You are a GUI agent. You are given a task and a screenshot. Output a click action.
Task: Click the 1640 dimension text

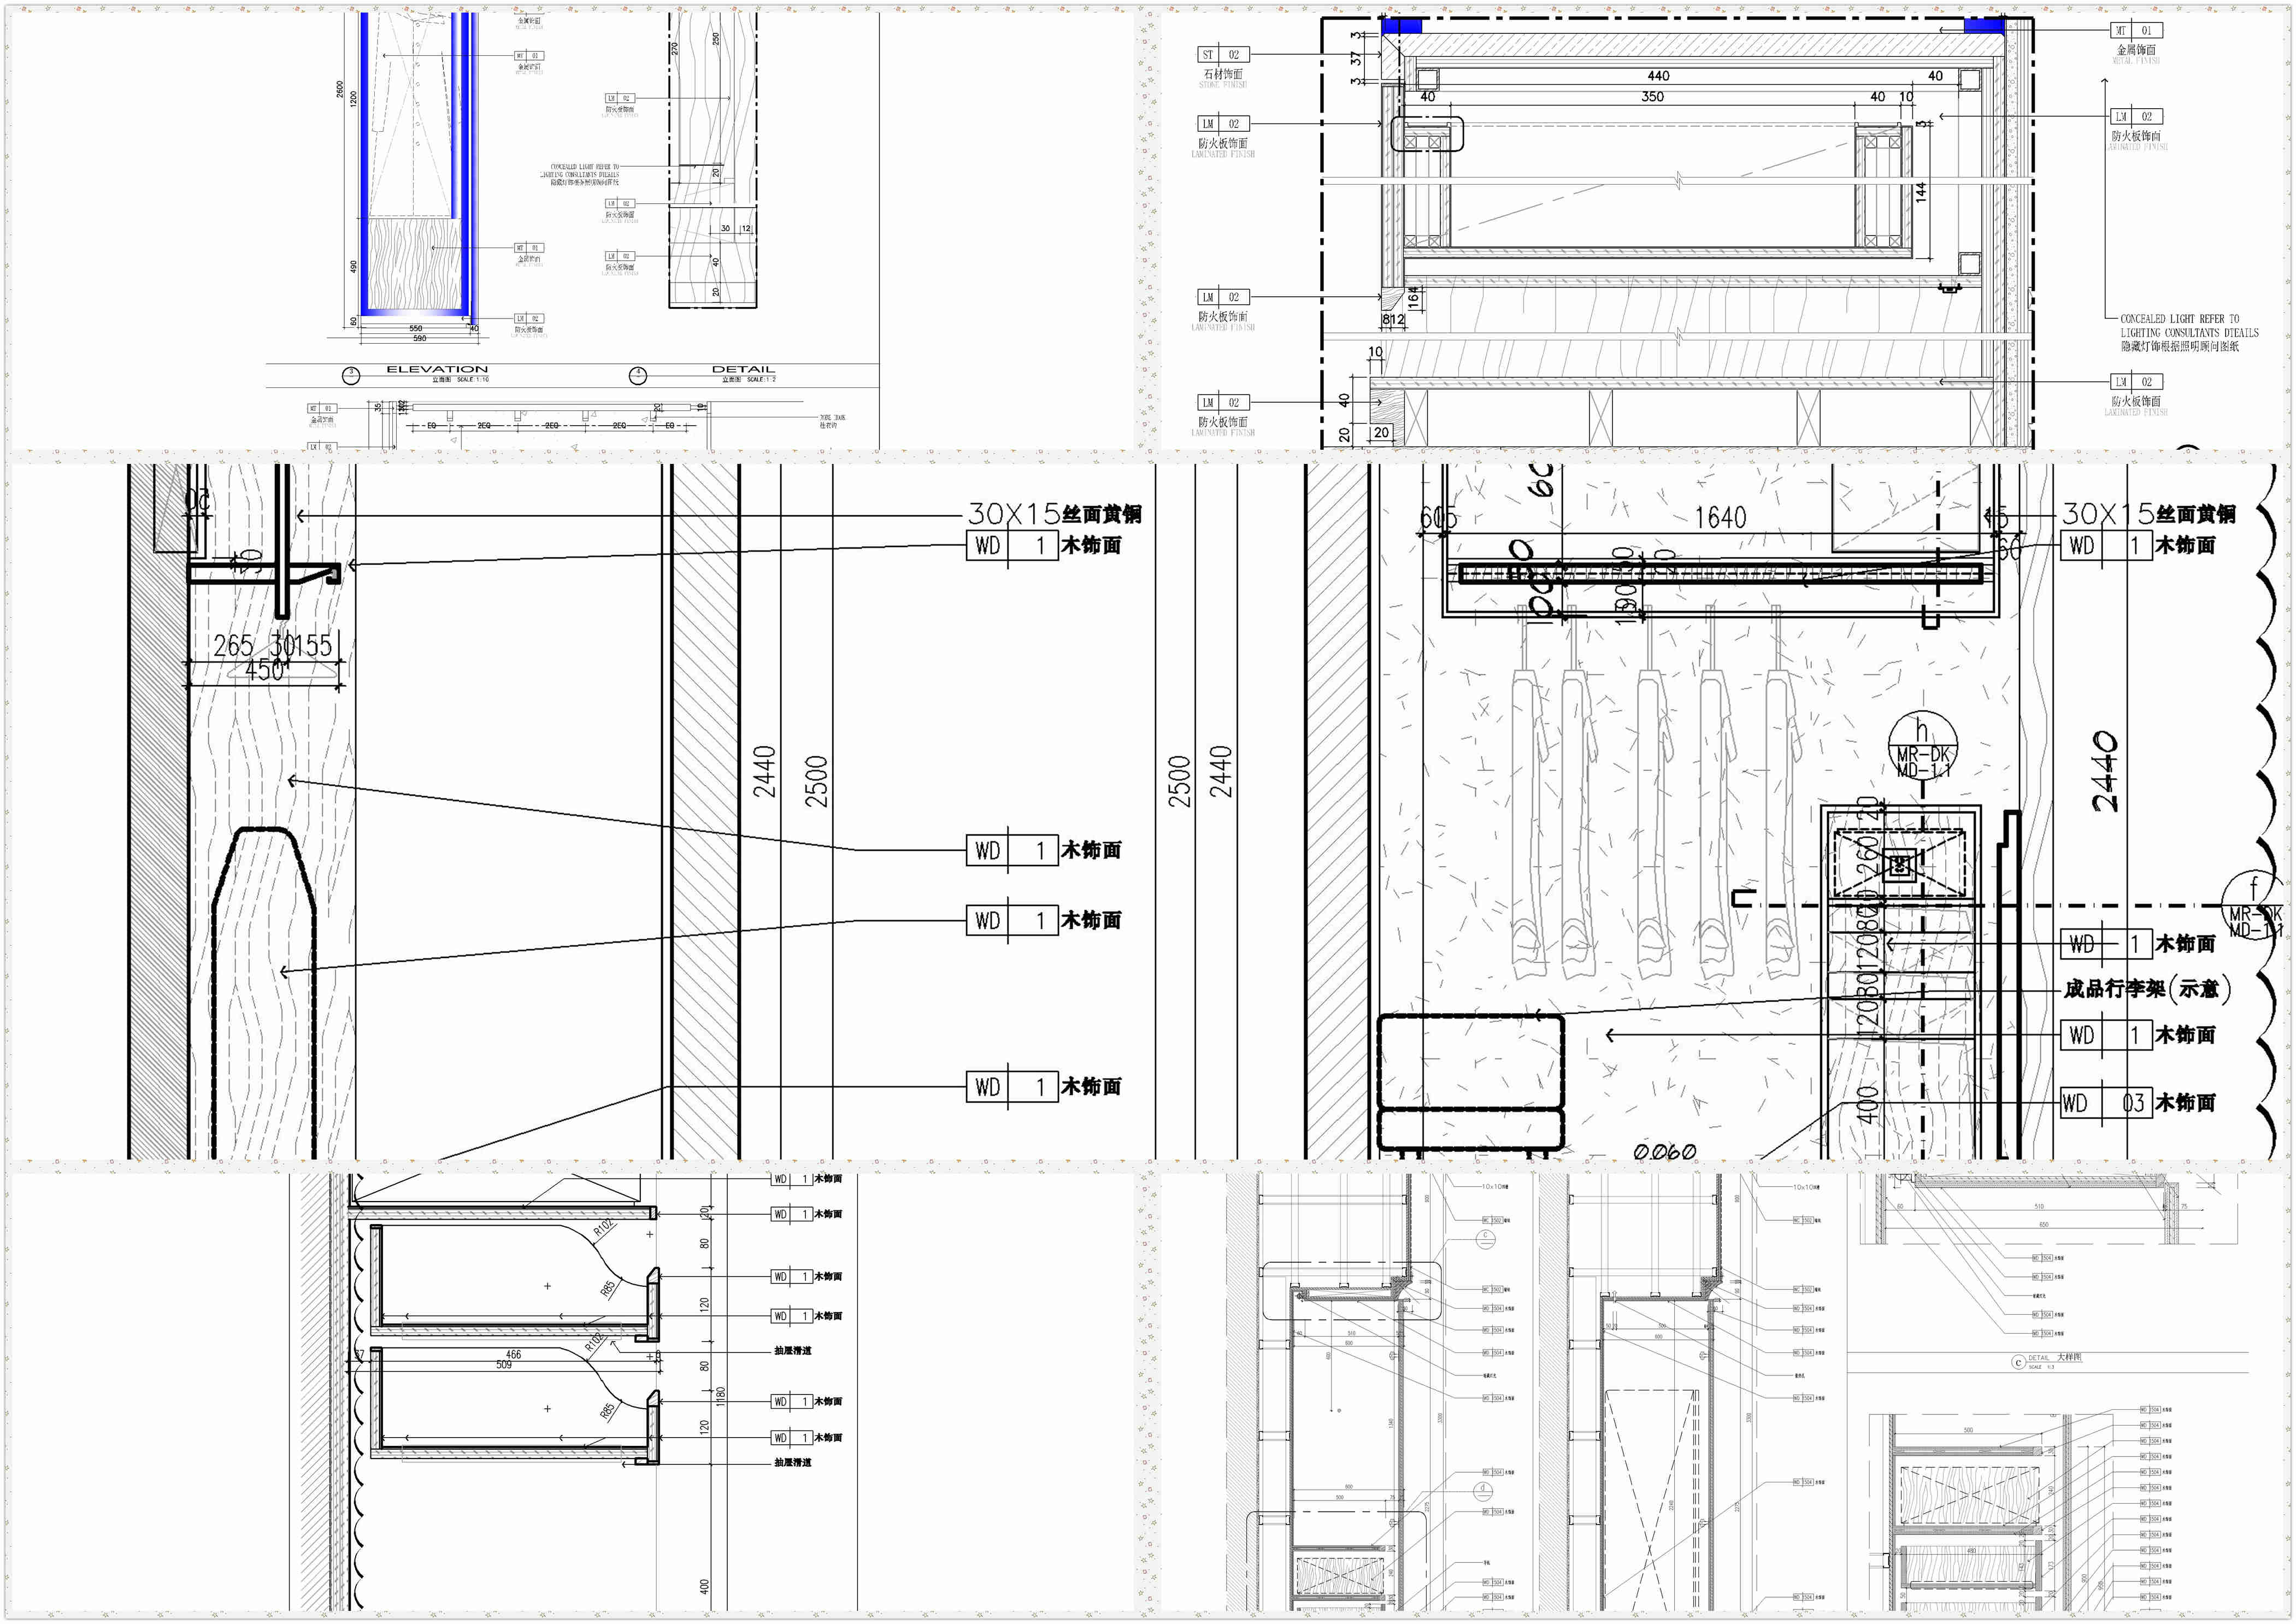click(1721, 517)
